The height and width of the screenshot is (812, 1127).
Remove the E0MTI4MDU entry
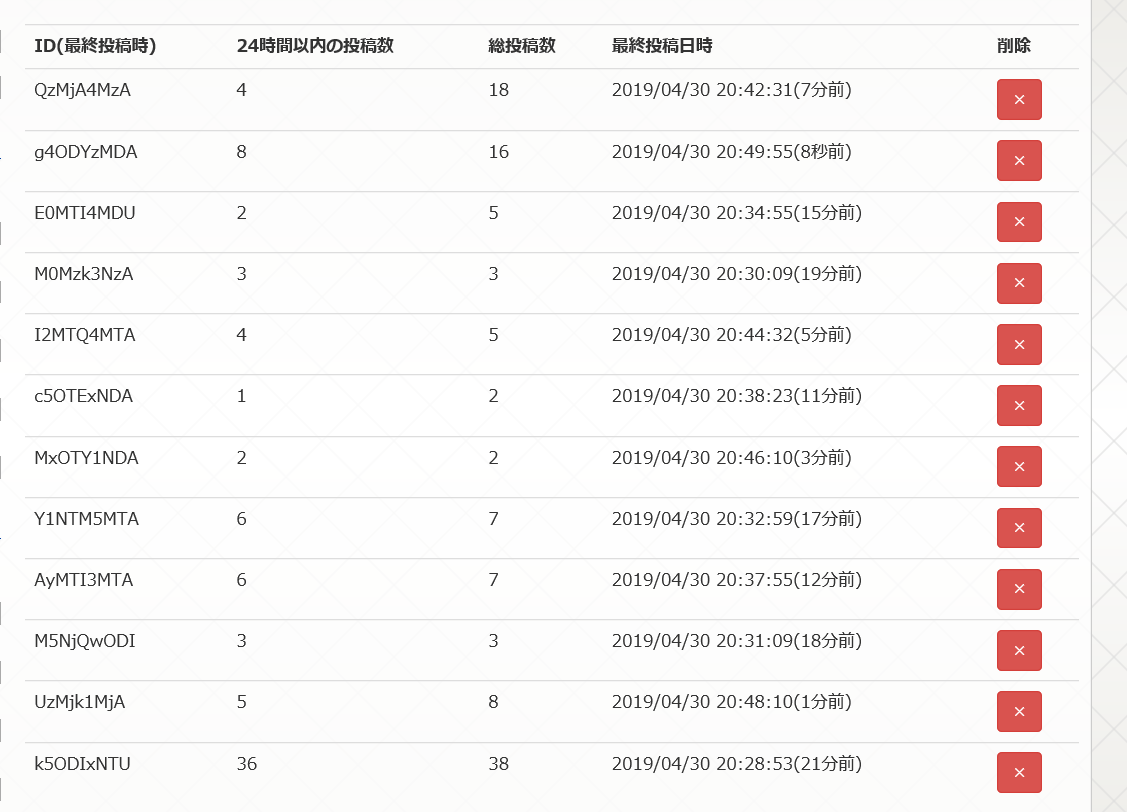(1019, 222)
